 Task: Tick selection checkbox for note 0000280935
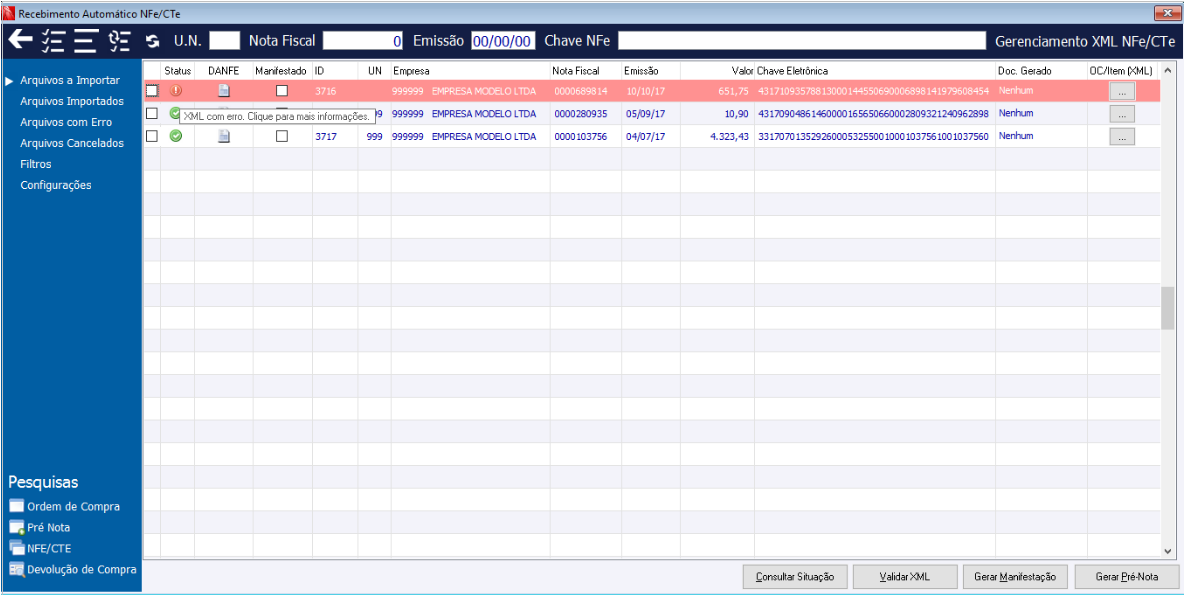(152, 113)
